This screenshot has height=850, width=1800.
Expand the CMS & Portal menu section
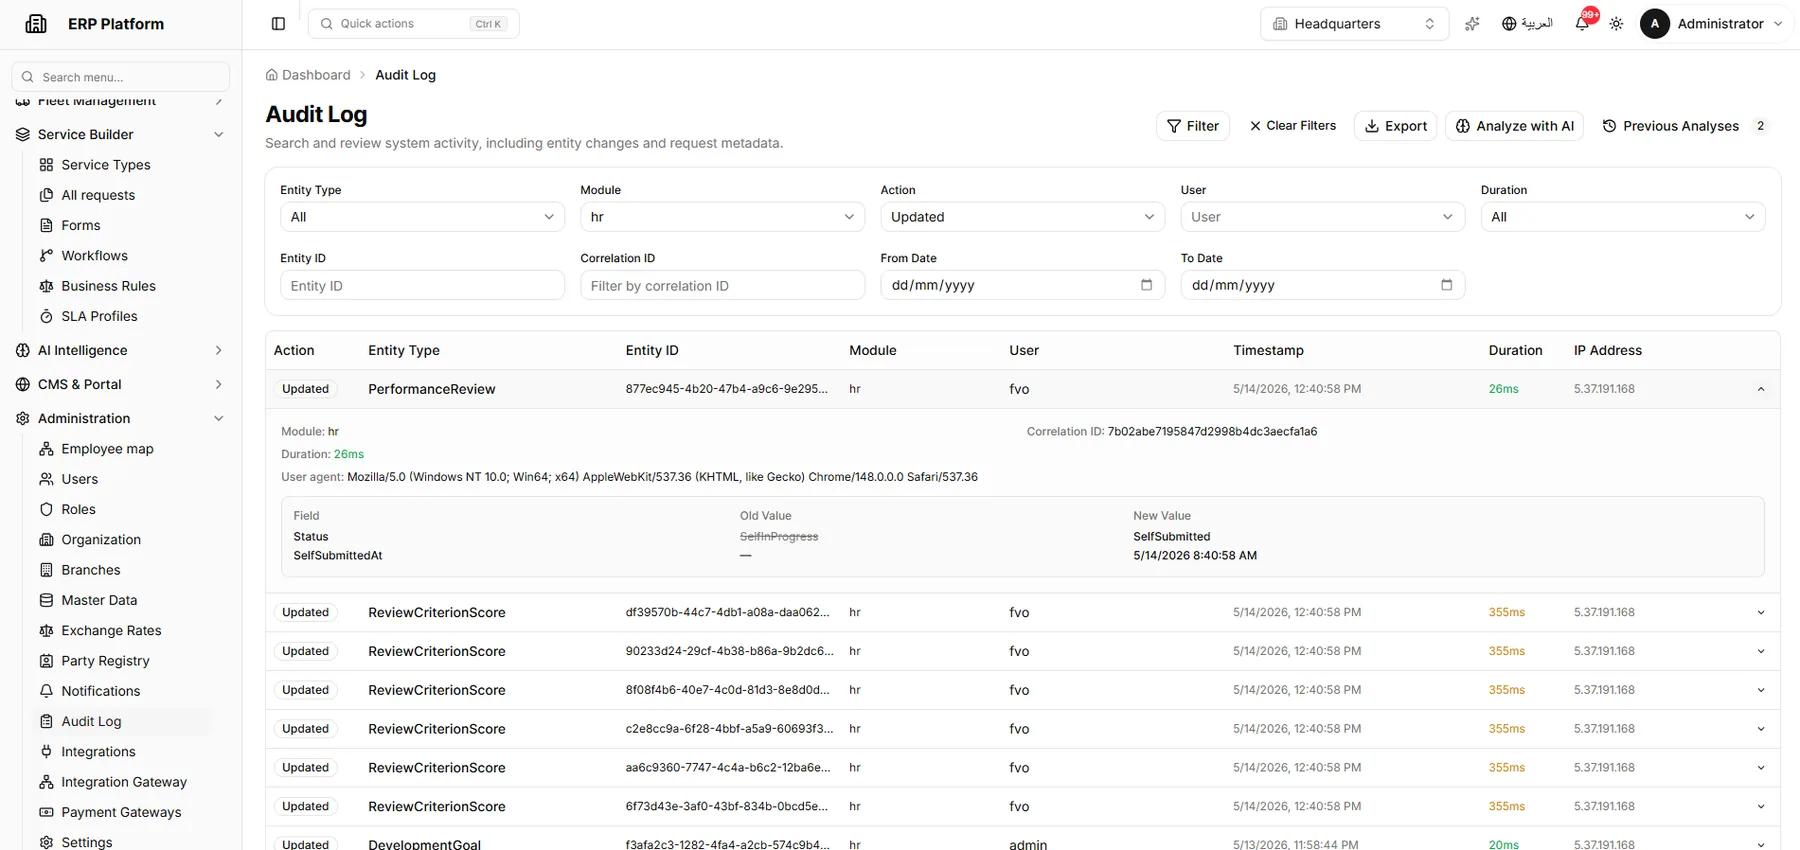(x=120, y=384)
